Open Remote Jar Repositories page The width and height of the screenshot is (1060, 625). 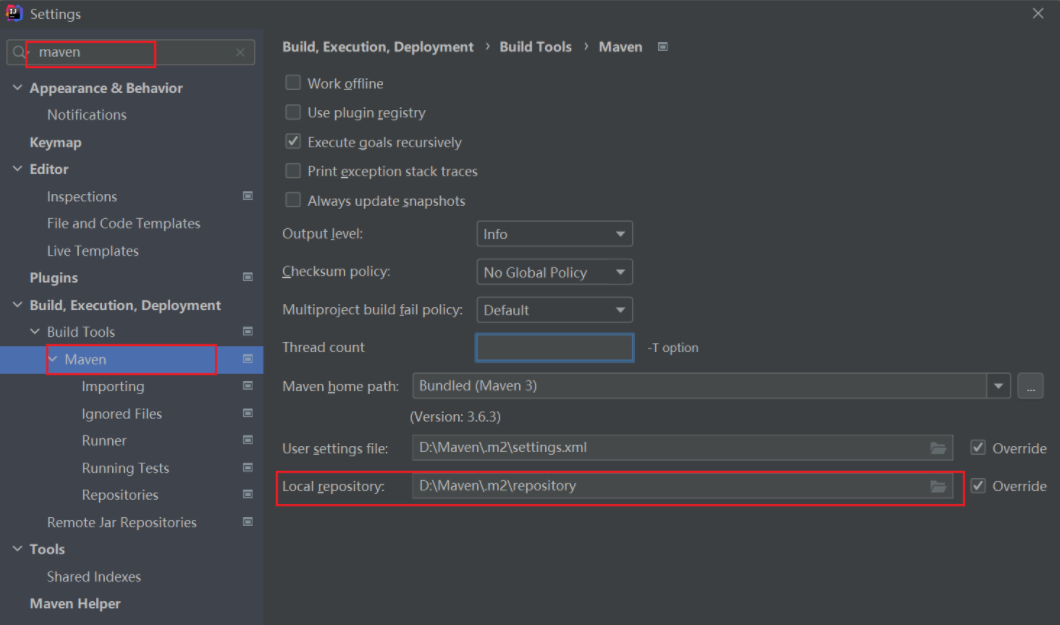point(122,522)
